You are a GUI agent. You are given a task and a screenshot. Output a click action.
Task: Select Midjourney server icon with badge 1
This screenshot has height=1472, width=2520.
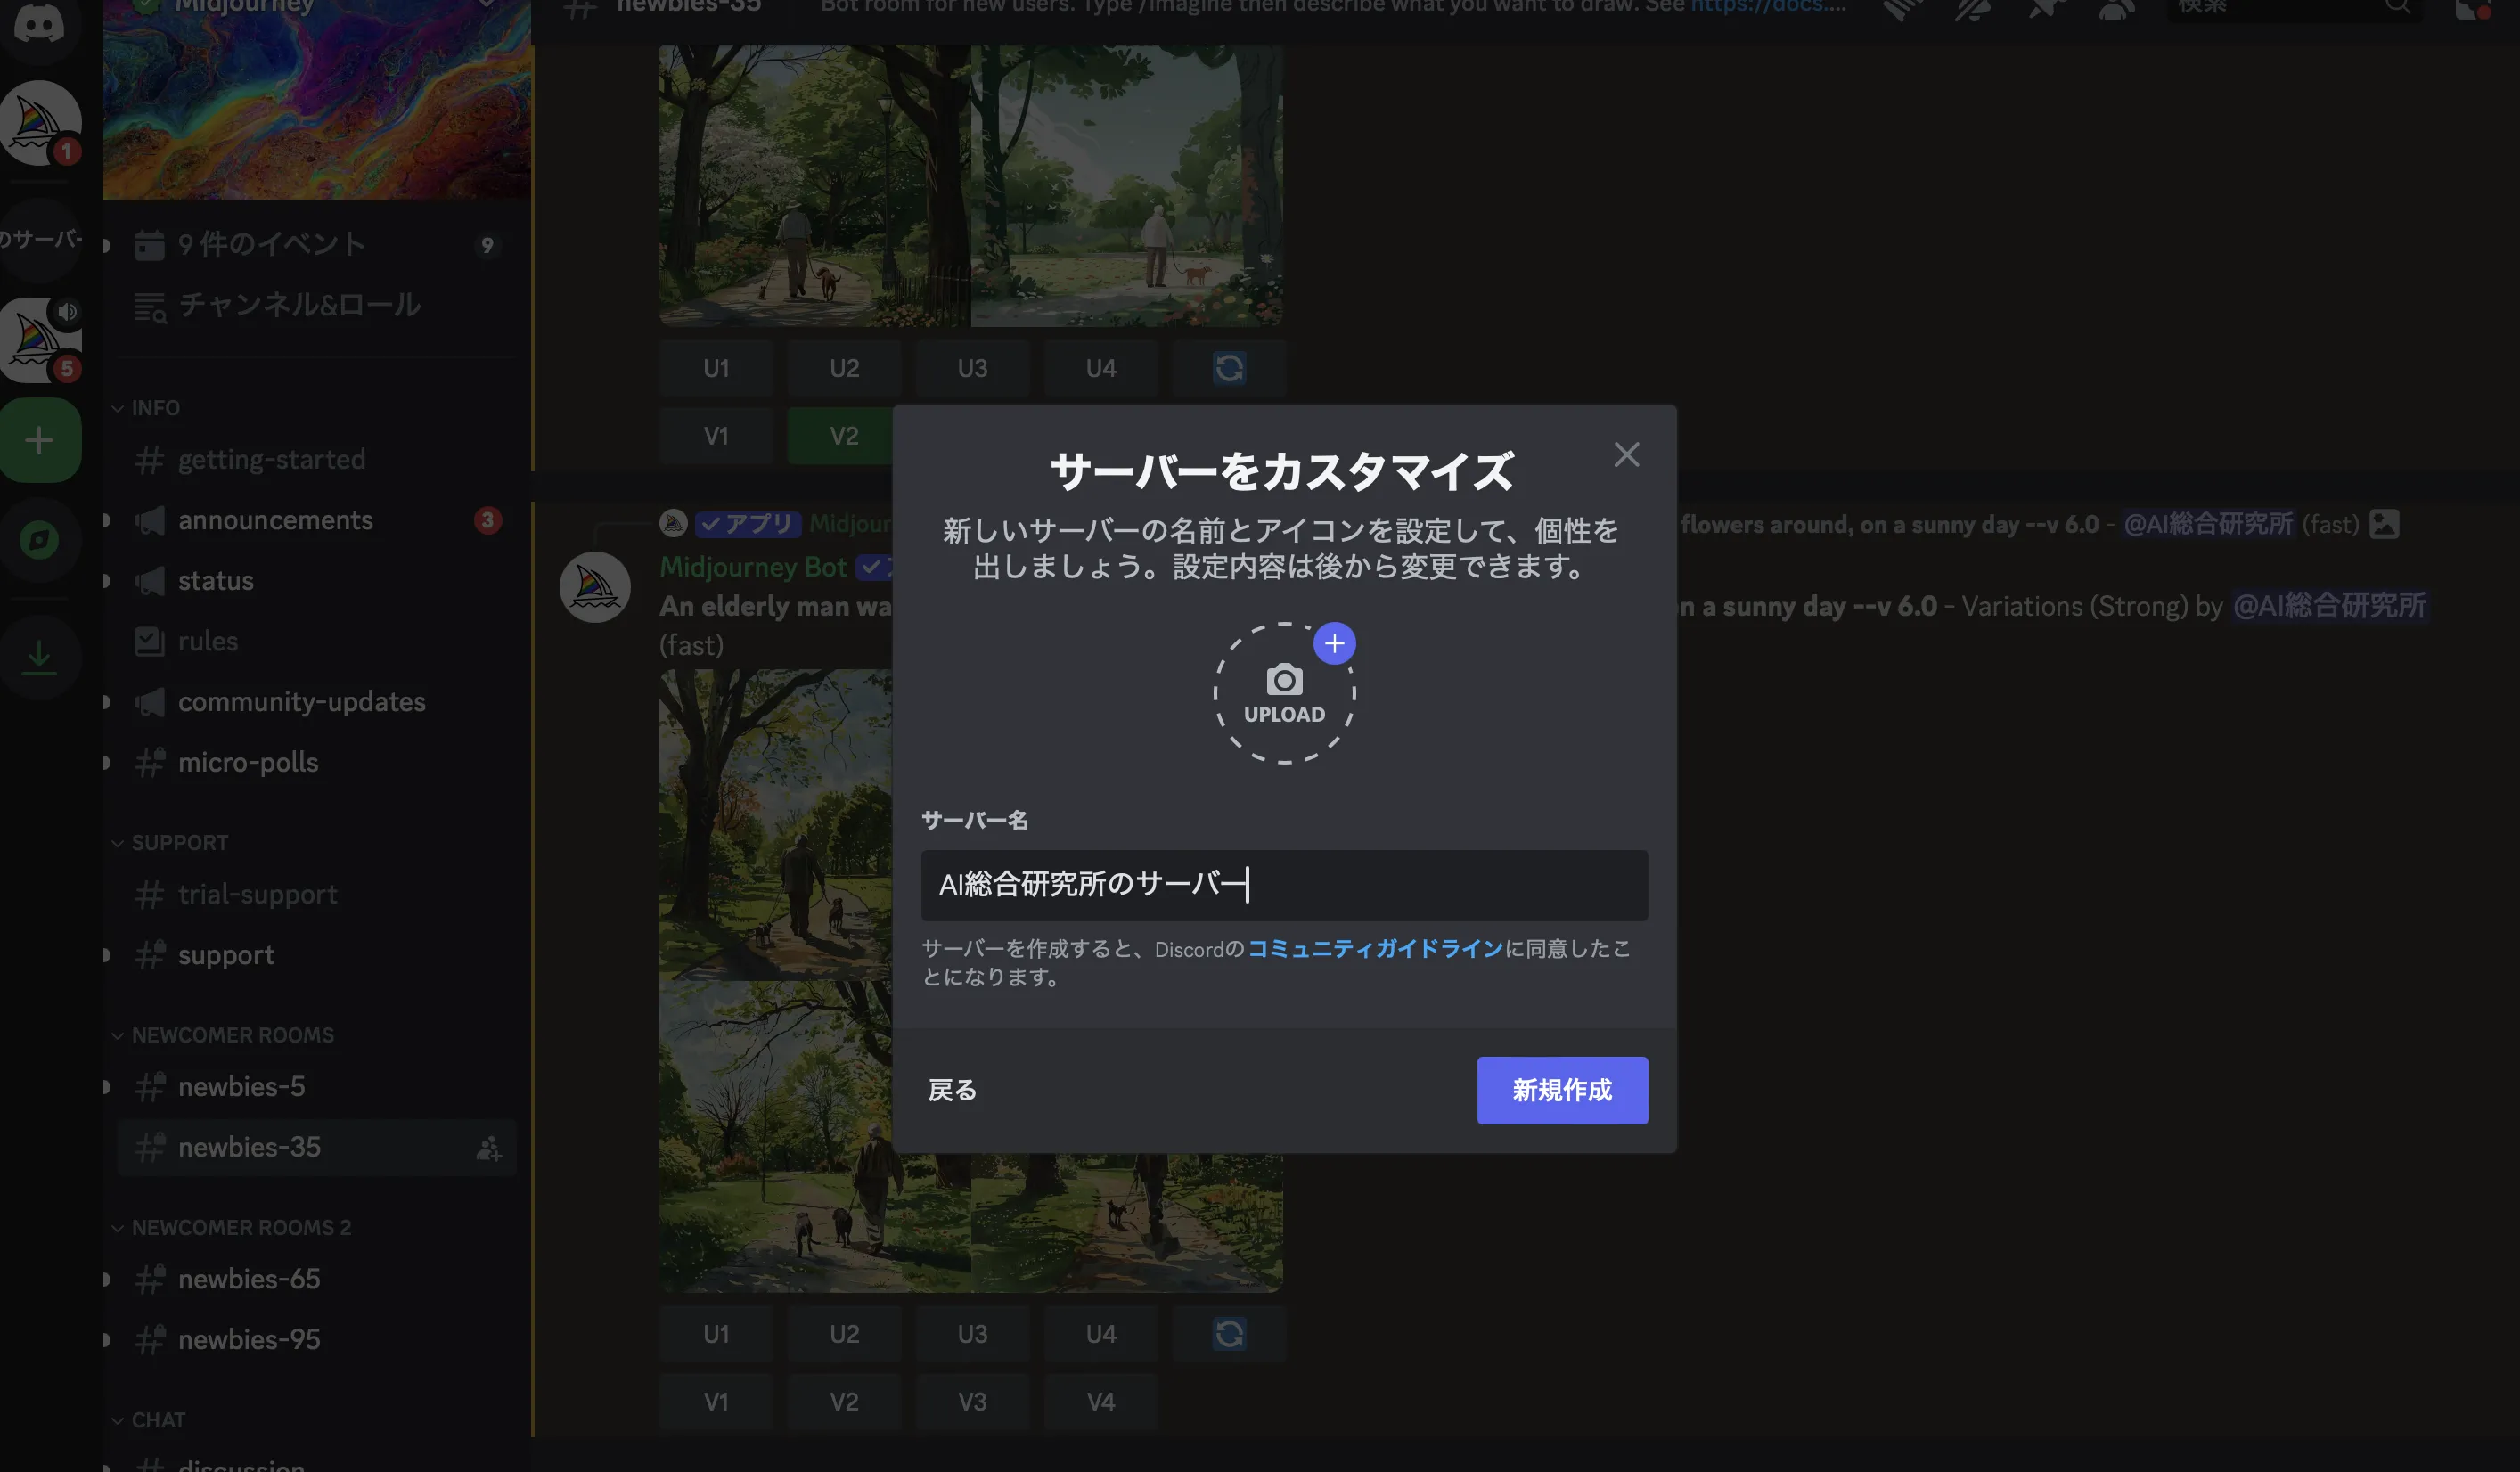pos(40,123)
